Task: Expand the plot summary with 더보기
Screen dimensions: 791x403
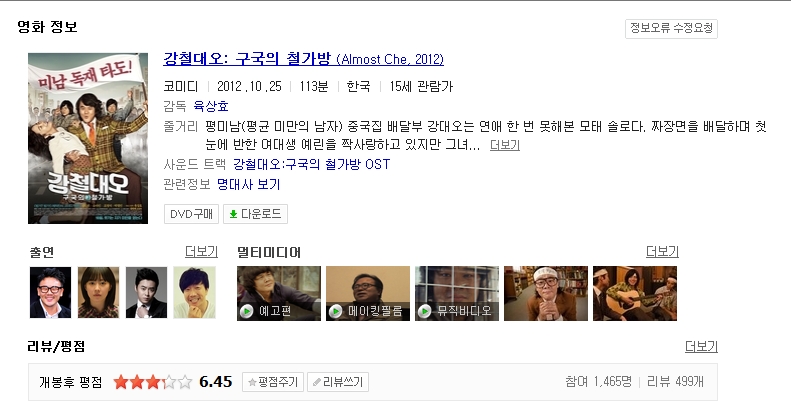Action: pyautogui.click(x=504, y=145)
